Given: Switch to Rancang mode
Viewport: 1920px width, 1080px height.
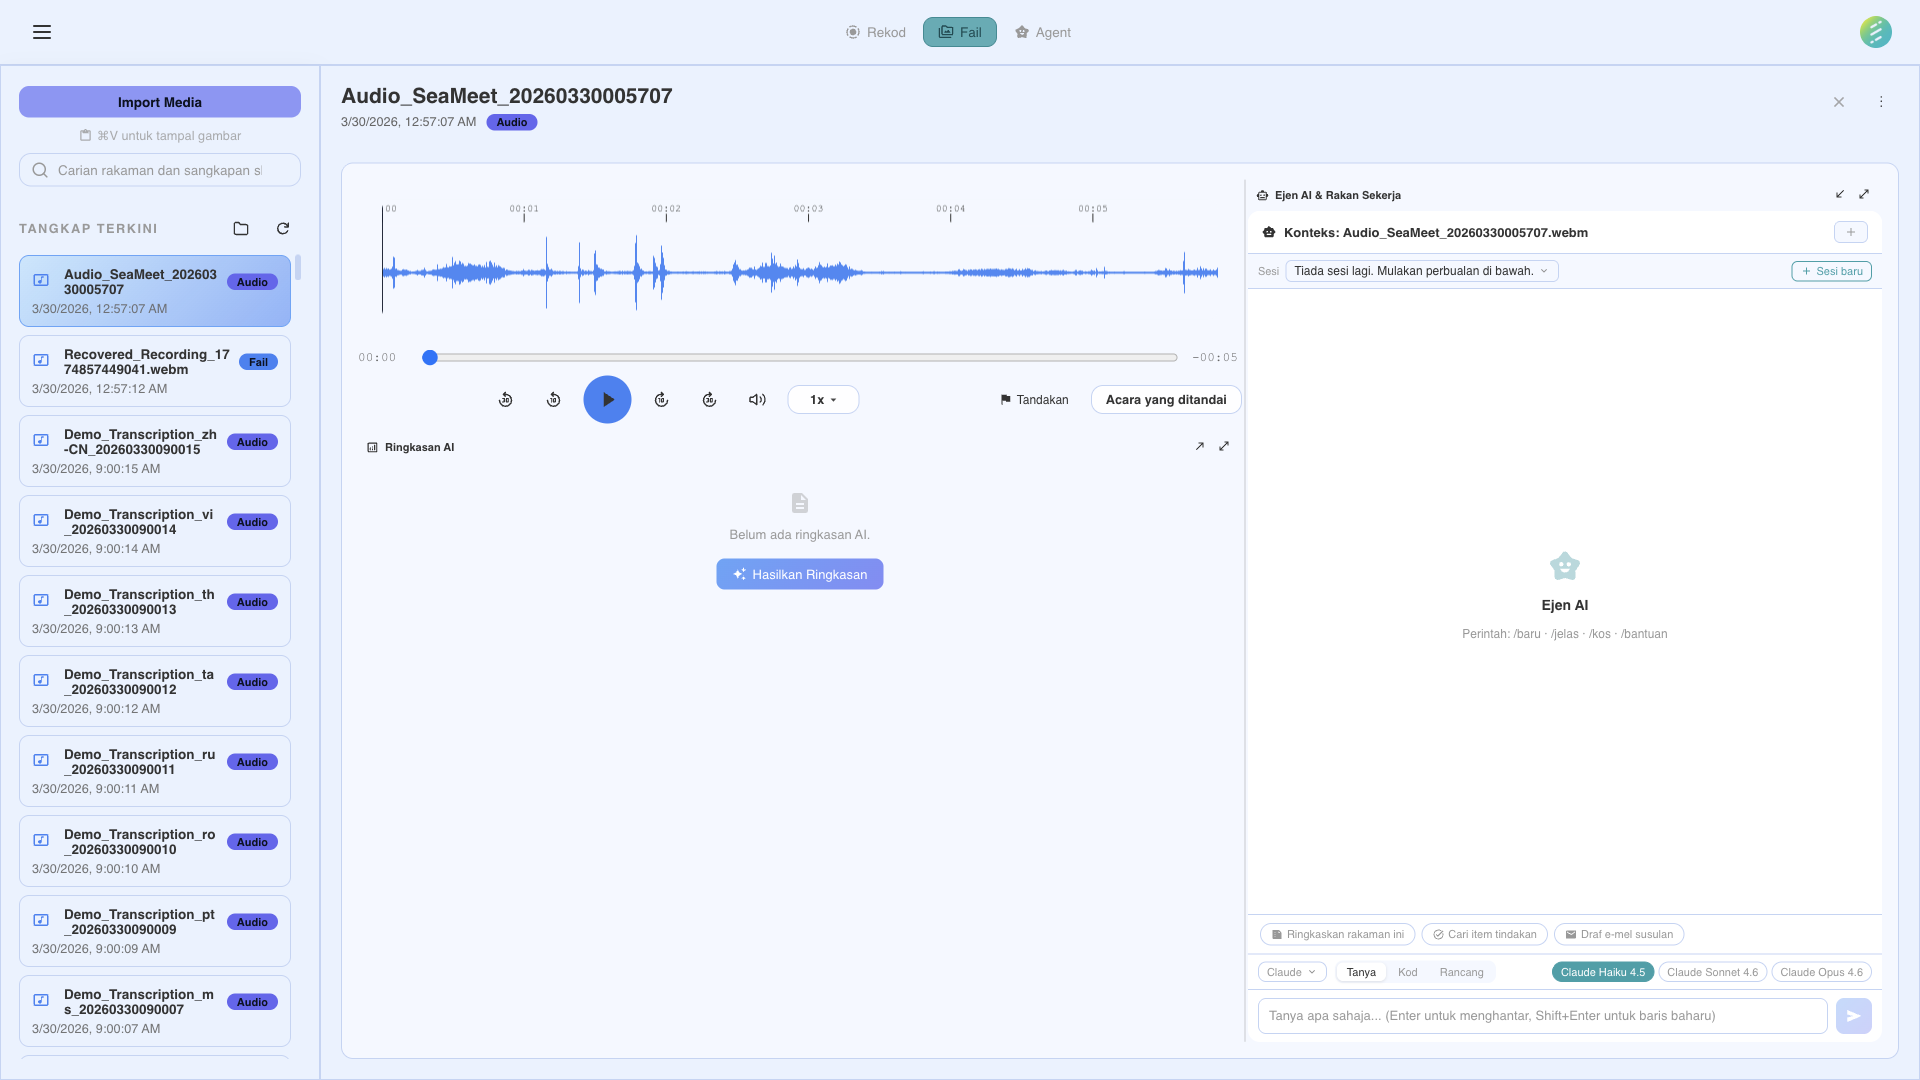Looking at the screenshot, I should [x=1461, y=972].
